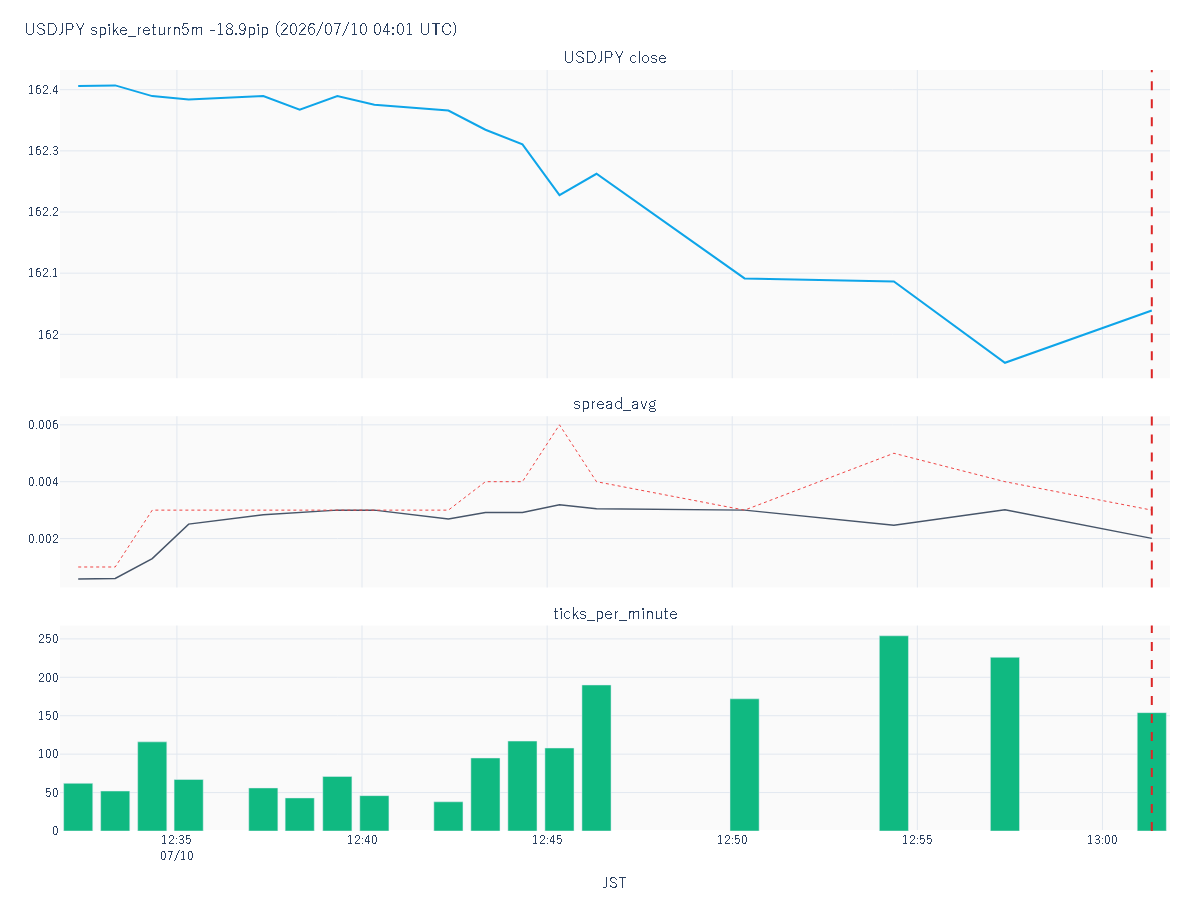Select the ticks_per_minute subplot title
Viewport: 1200px width, 900px height.
pyautogui.click(x=615, y=614)
